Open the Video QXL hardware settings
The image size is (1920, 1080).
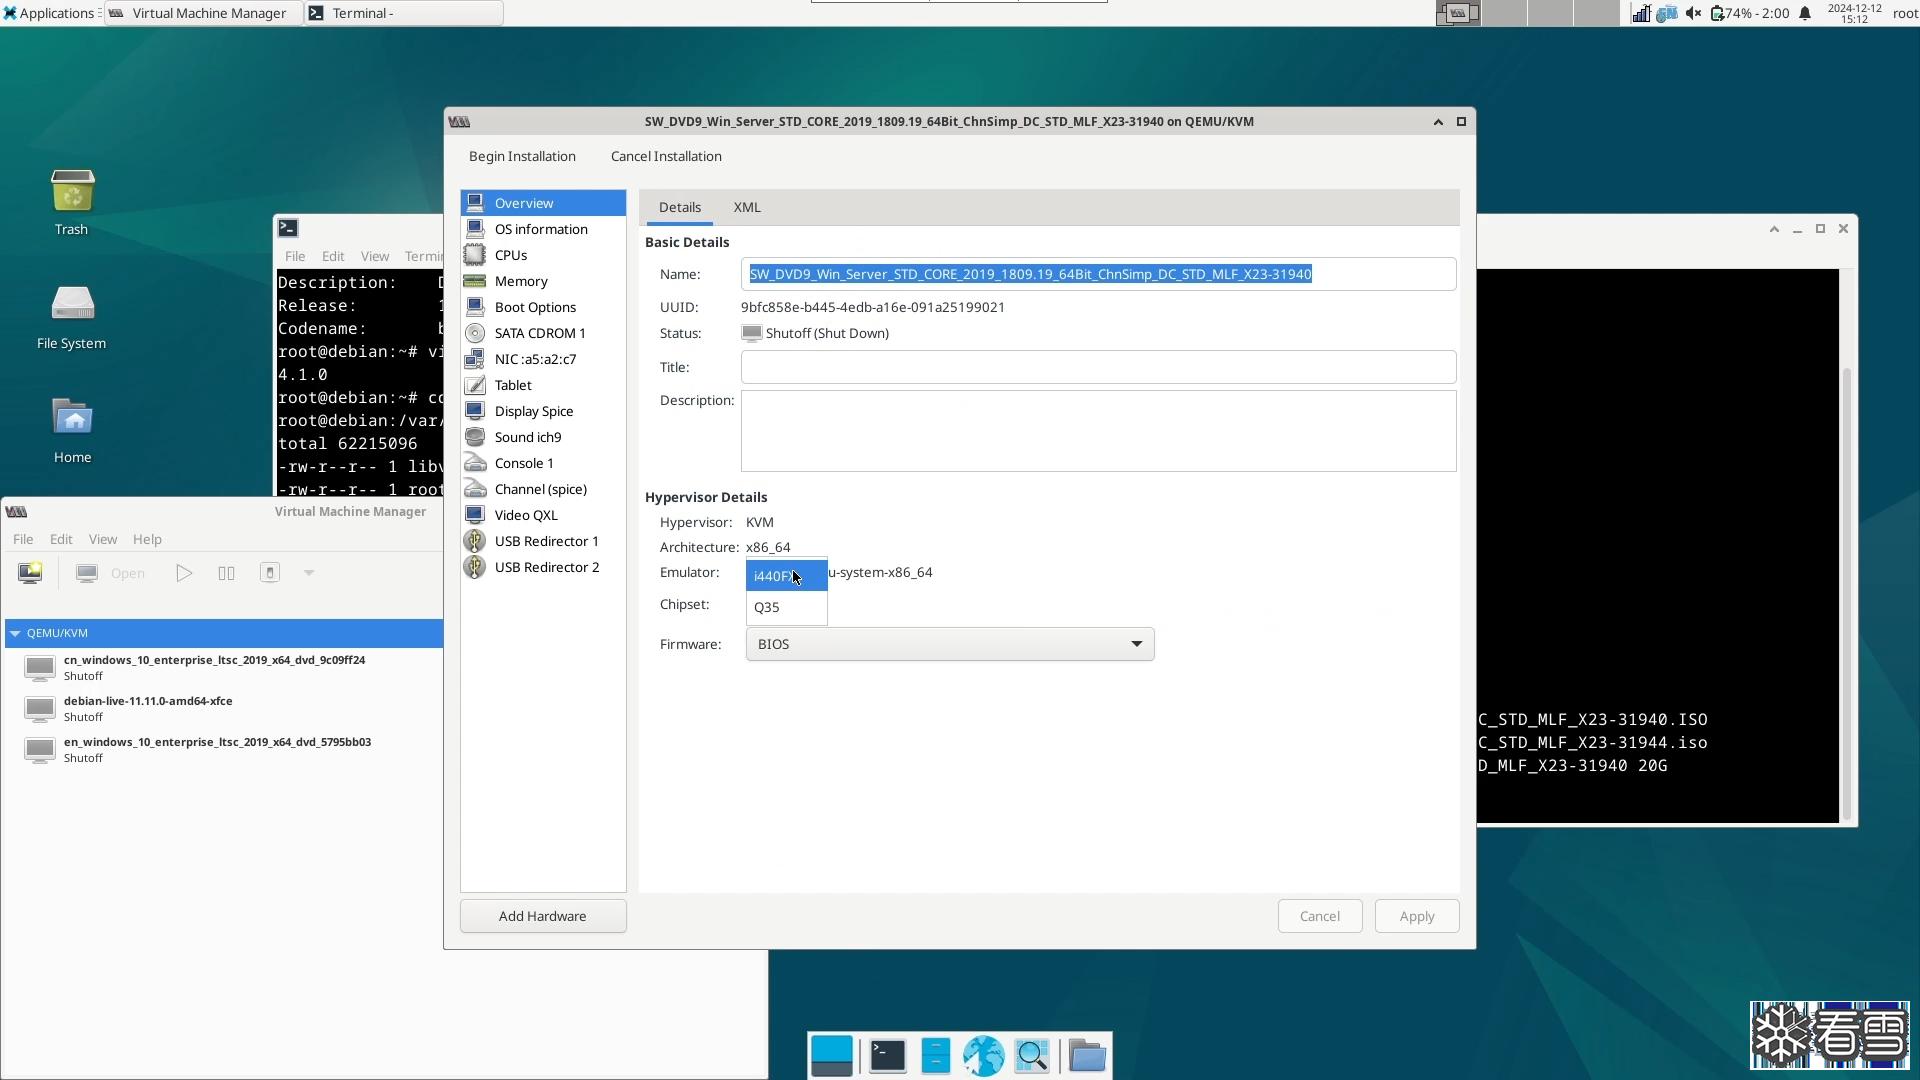(x=525, y=515)
